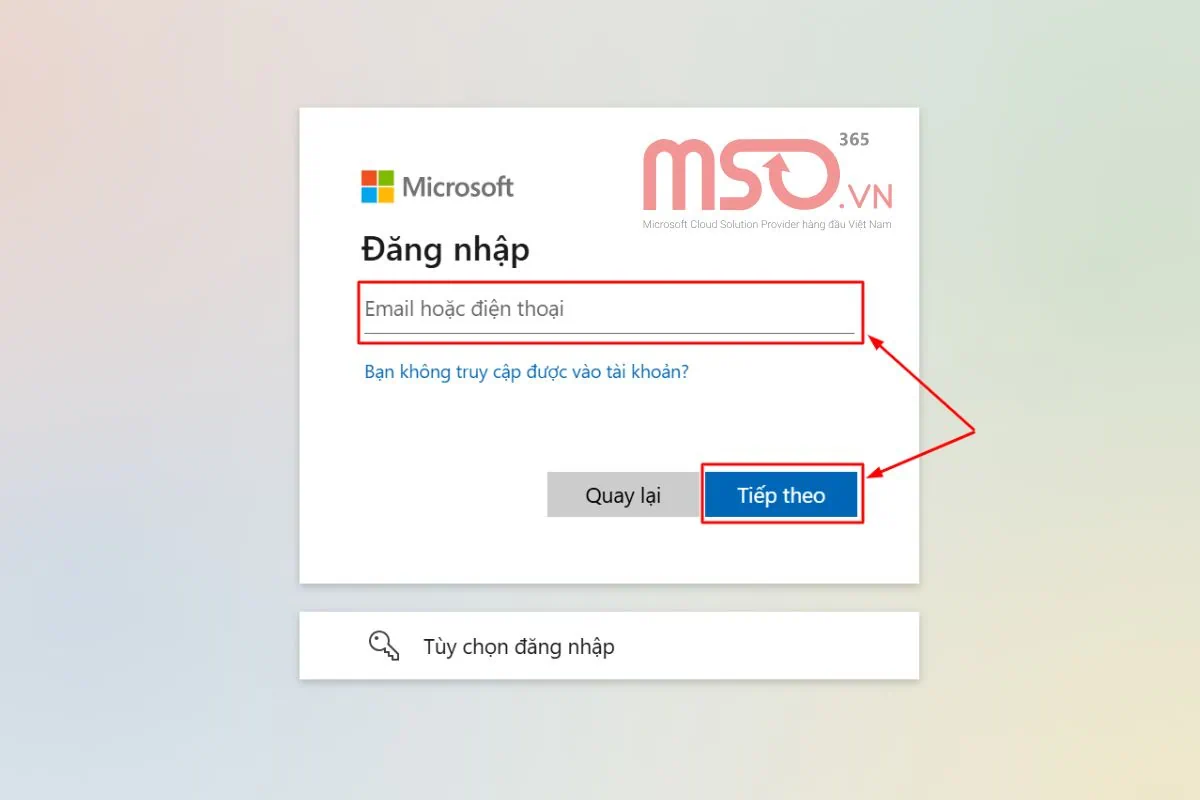Click the red arrowhead pointing at email field
Image resolution: width=1200 pixels, height=800 pixels.
[x=874, y=343]
